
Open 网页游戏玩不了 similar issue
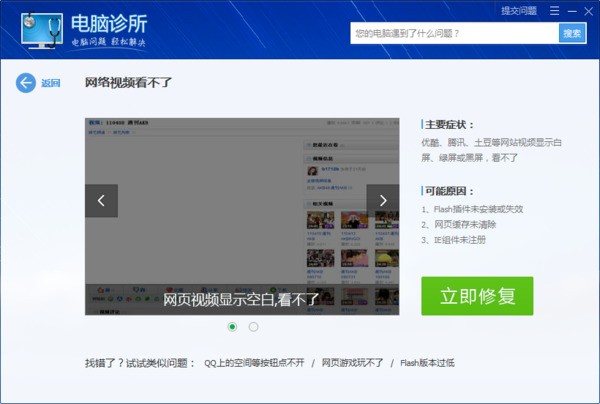click(352, 363)
